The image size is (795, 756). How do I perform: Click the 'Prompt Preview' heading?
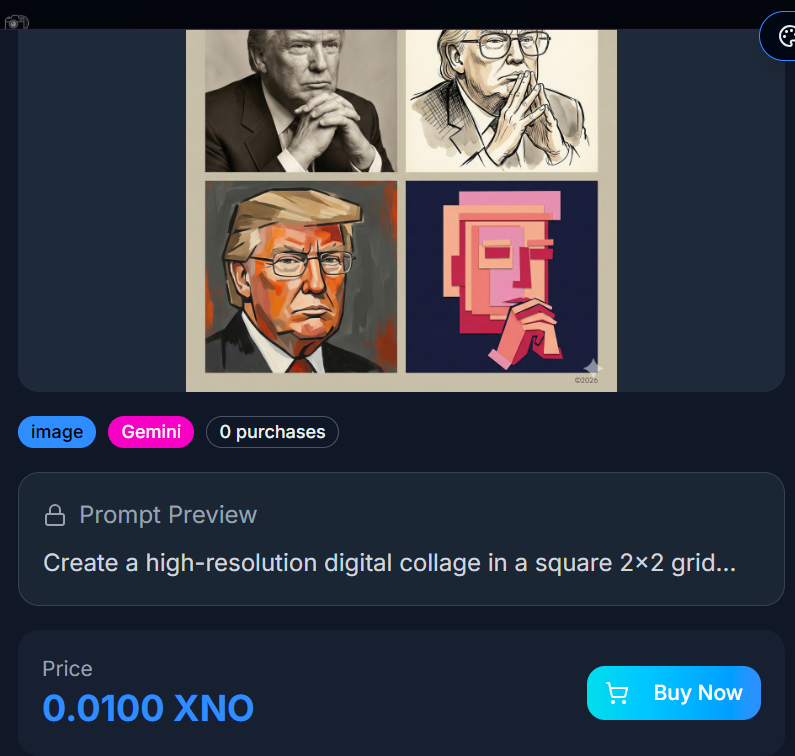click(x=168, y=515)
